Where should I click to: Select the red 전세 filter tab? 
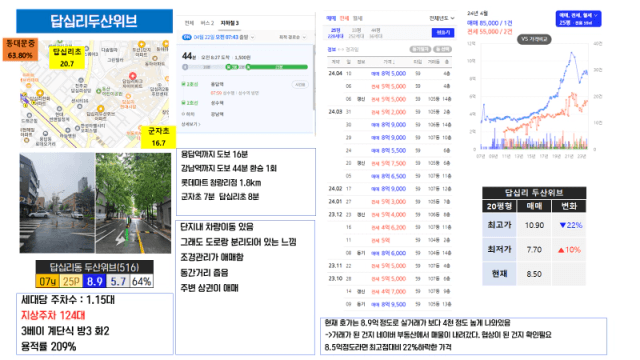click(x=344, y=18)
